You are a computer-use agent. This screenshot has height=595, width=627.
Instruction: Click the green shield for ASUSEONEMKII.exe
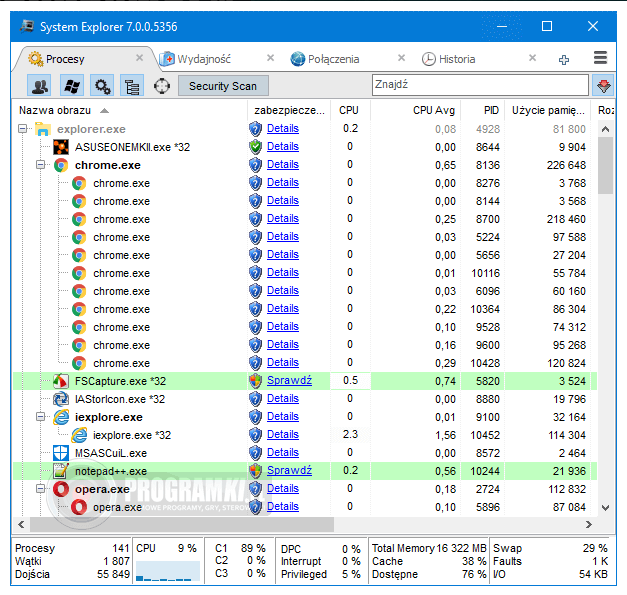click(x=255, y=147)
